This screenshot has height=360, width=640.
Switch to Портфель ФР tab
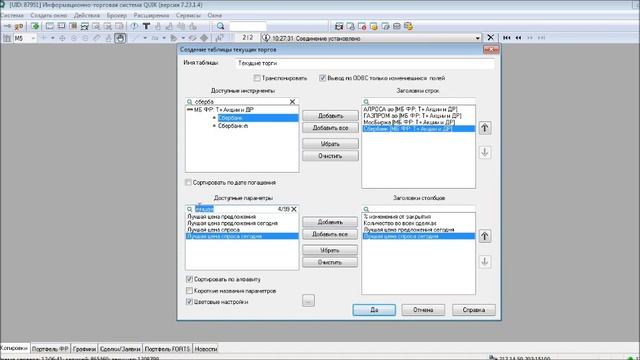coord(50,349)
